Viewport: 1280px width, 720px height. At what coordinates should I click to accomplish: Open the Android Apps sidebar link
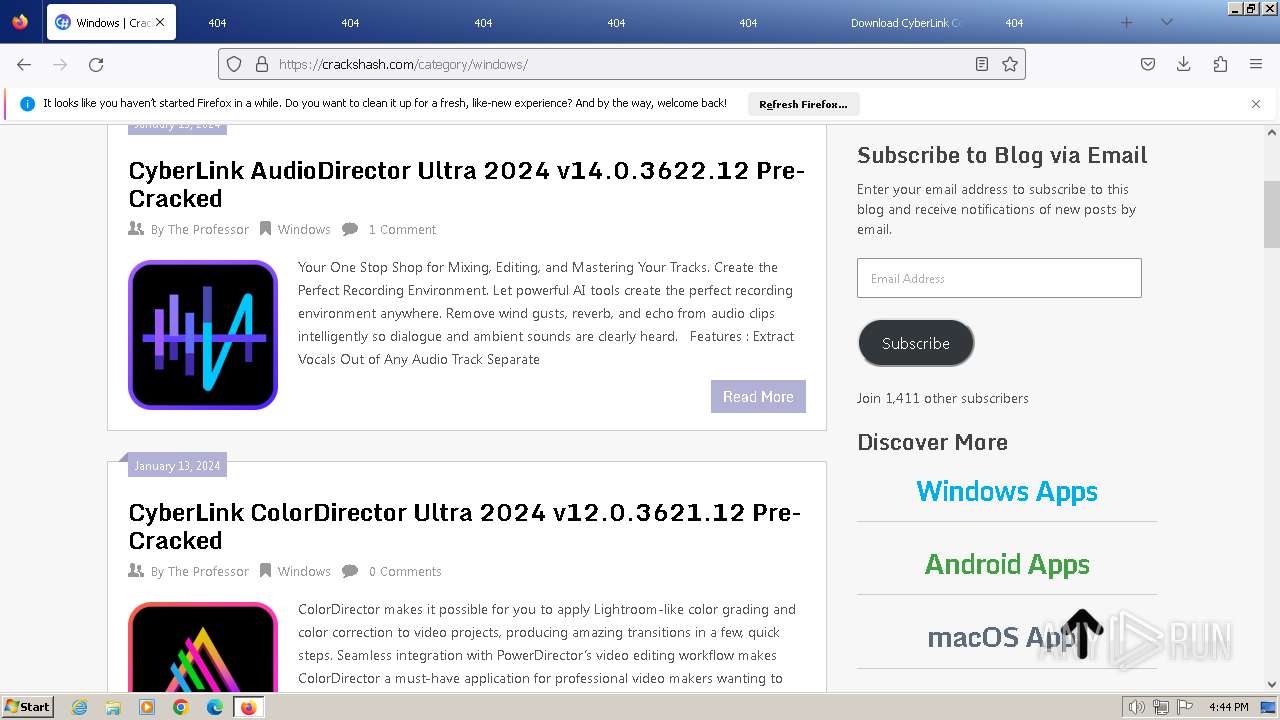pyautogui.click(x=1007, y=564)
